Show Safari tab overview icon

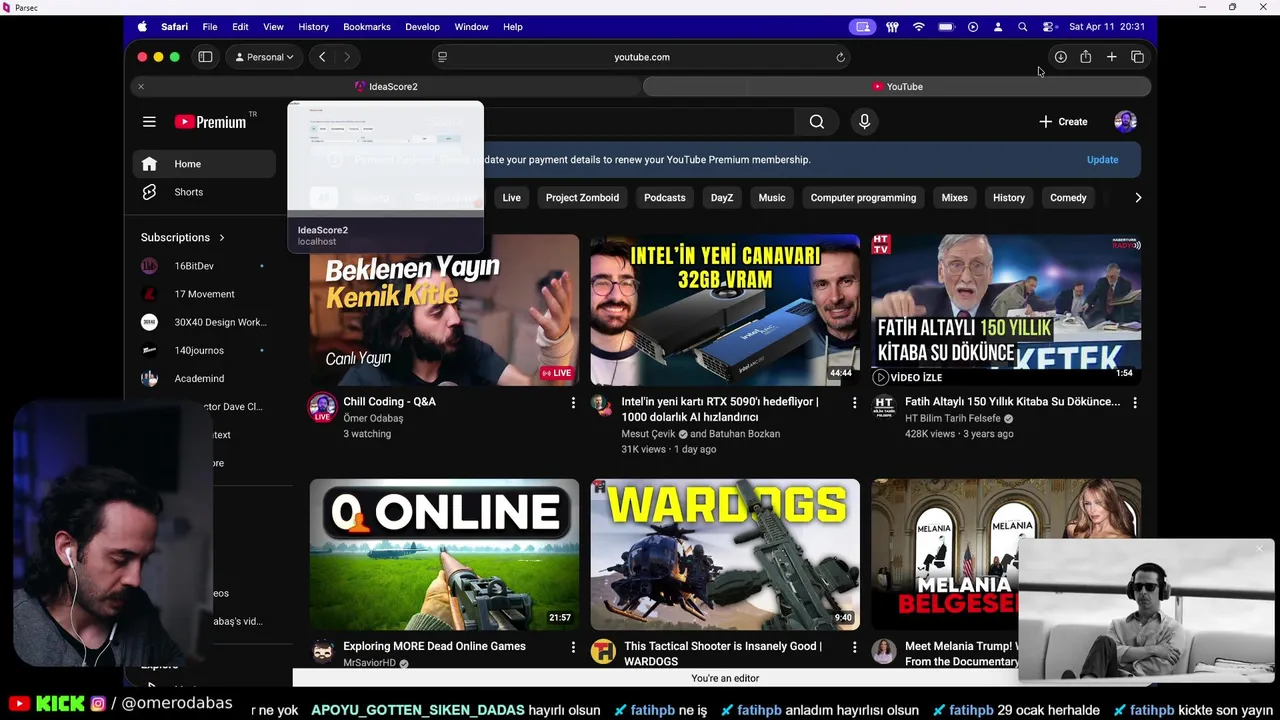[x=1137, y=57]
